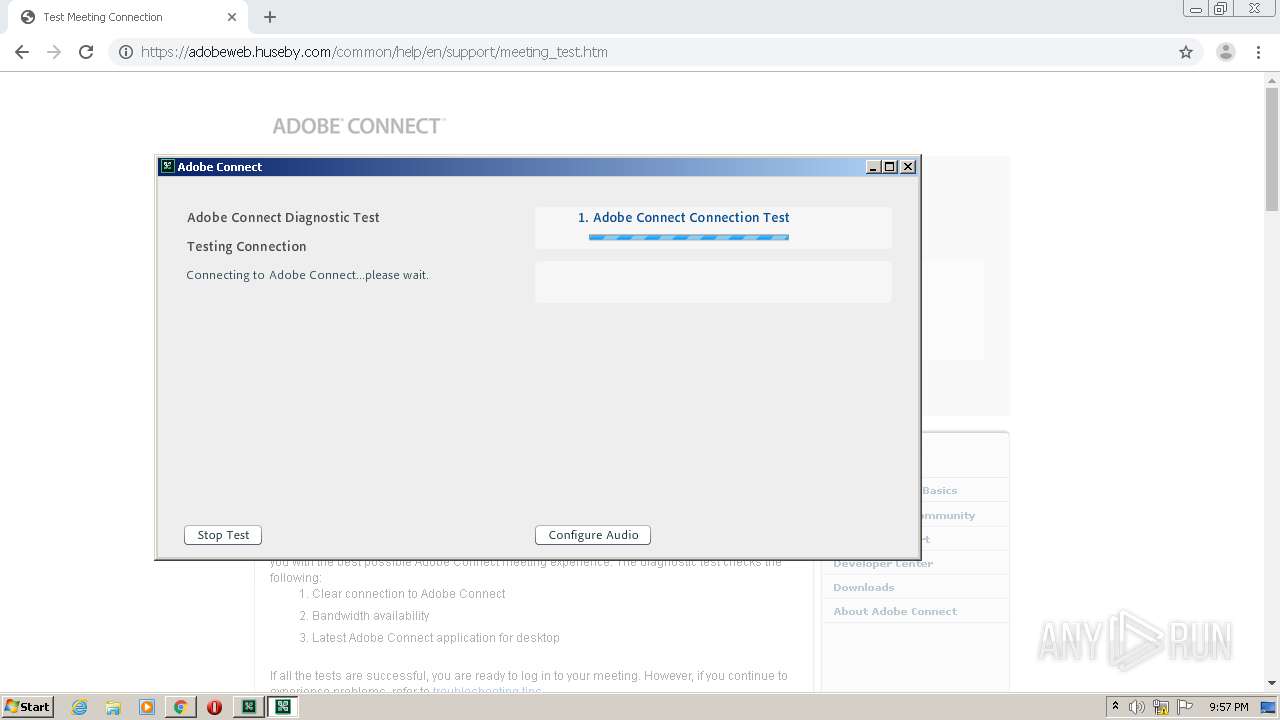
Task: Click the 'Testing Connection' label
Action: [x=246, y=246]
